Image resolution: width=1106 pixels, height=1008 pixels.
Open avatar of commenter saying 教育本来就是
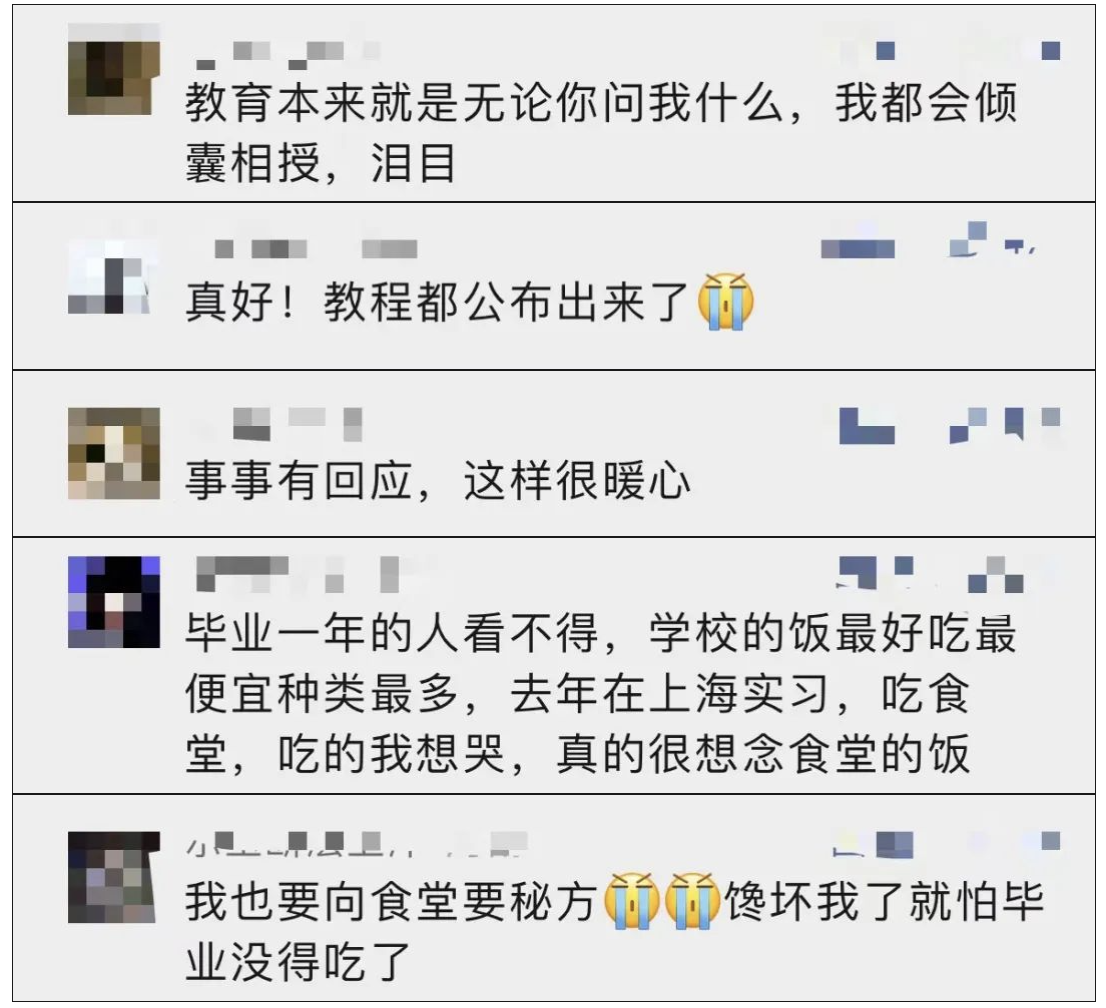coord(114,69)
